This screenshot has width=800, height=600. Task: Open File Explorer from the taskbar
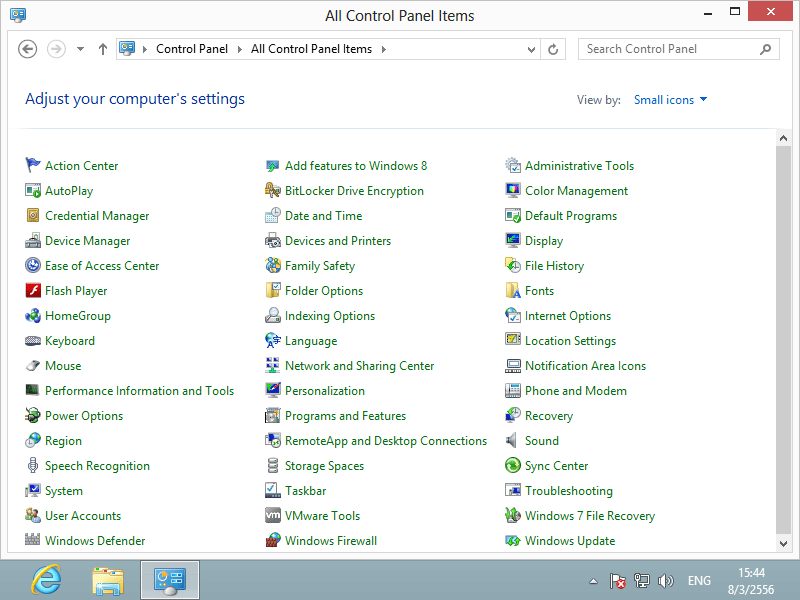click(x=108, y=580)
